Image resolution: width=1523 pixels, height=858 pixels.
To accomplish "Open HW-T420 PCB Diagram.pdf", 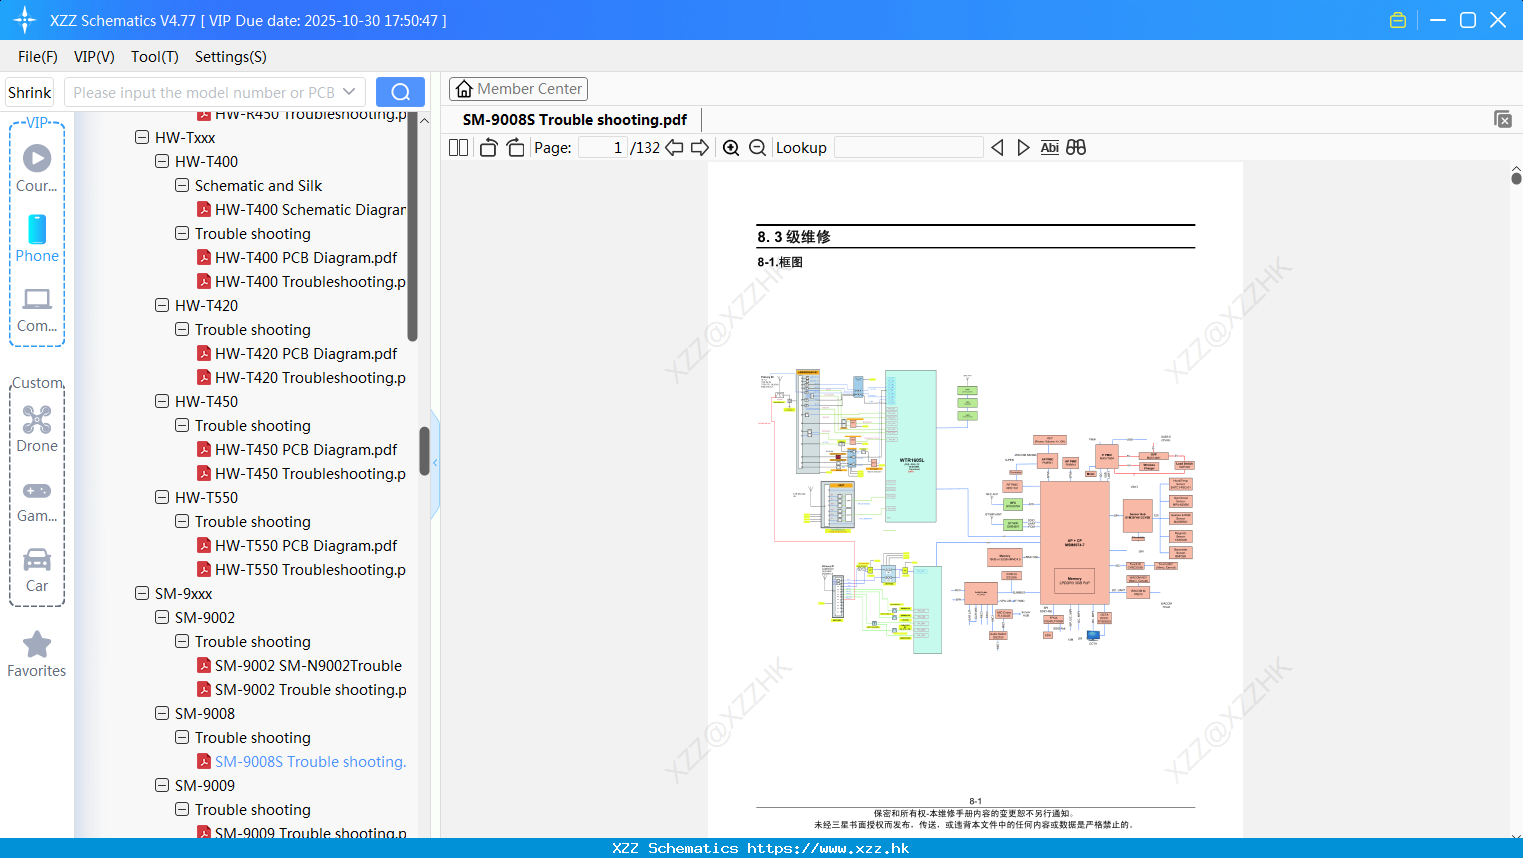I will click(x=306, y=354).
